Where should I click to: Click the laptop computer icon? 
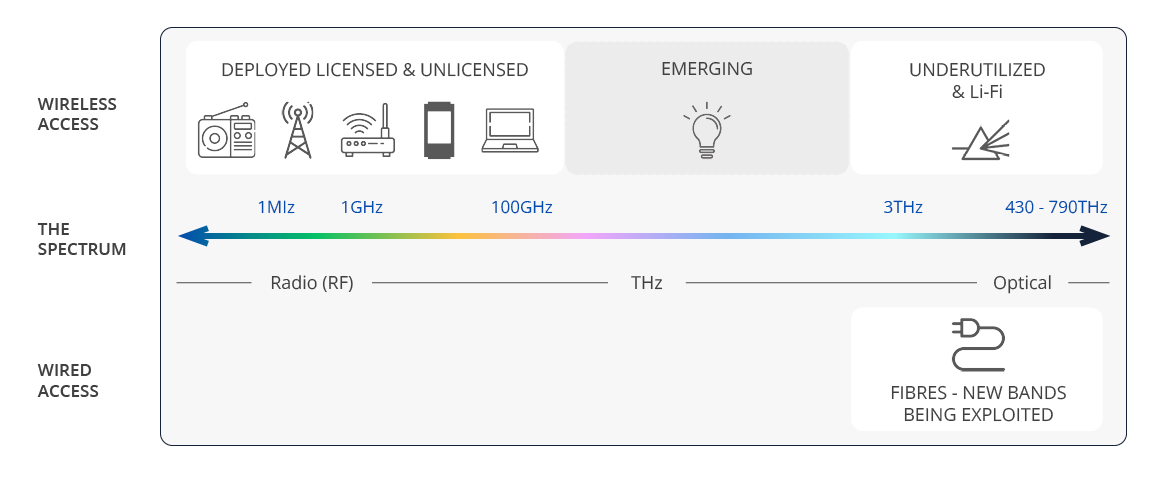coord(510,131)
